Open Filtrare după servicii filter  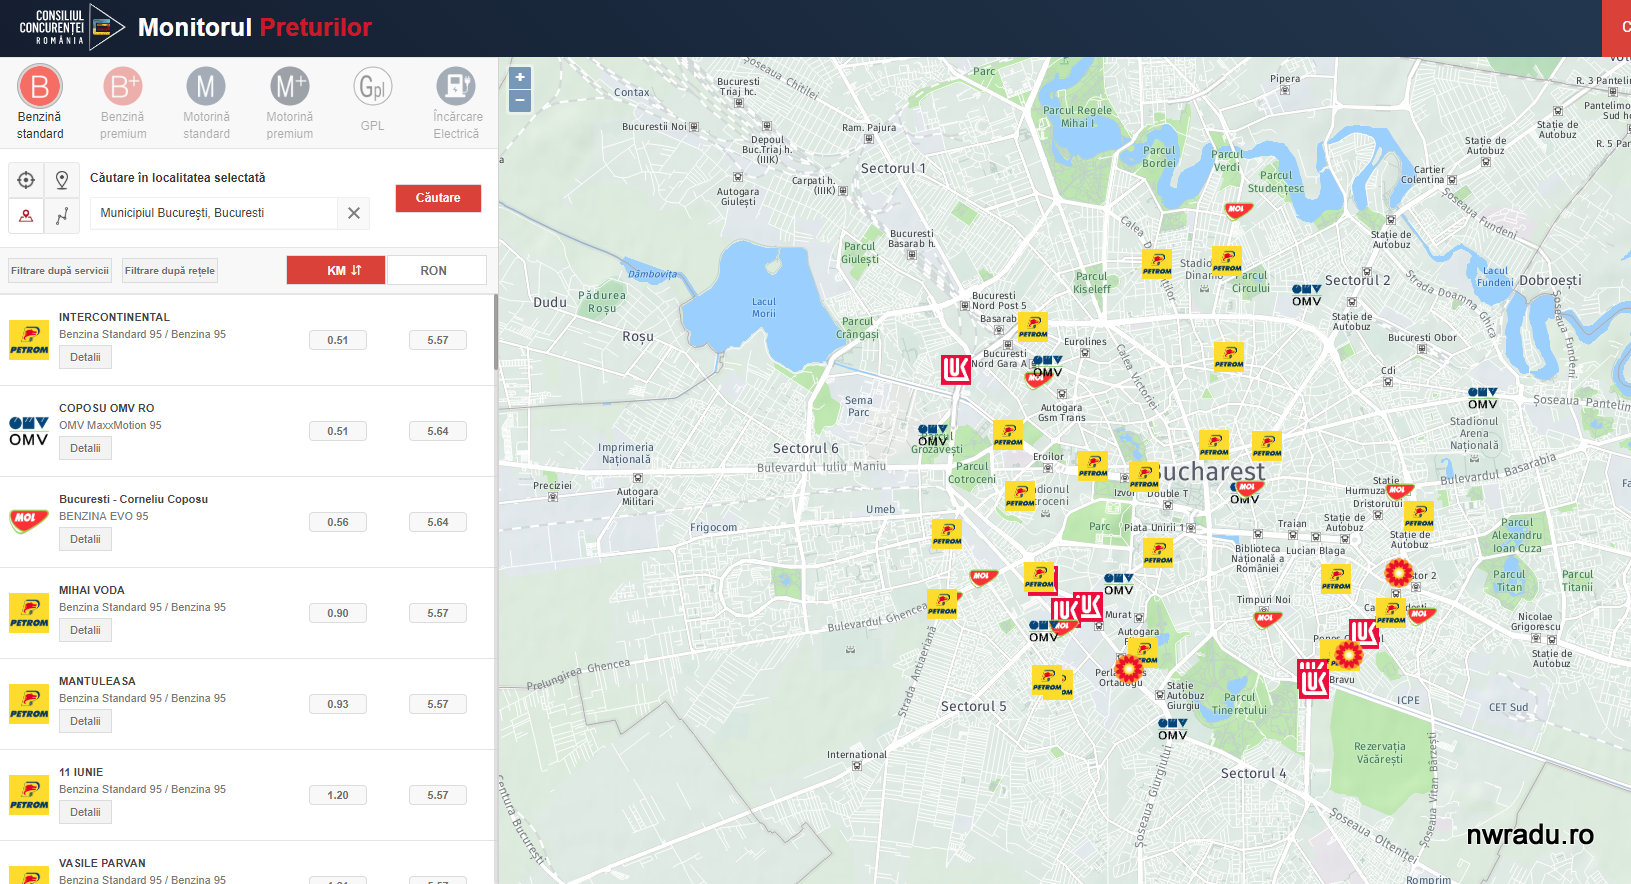[60, 271]
